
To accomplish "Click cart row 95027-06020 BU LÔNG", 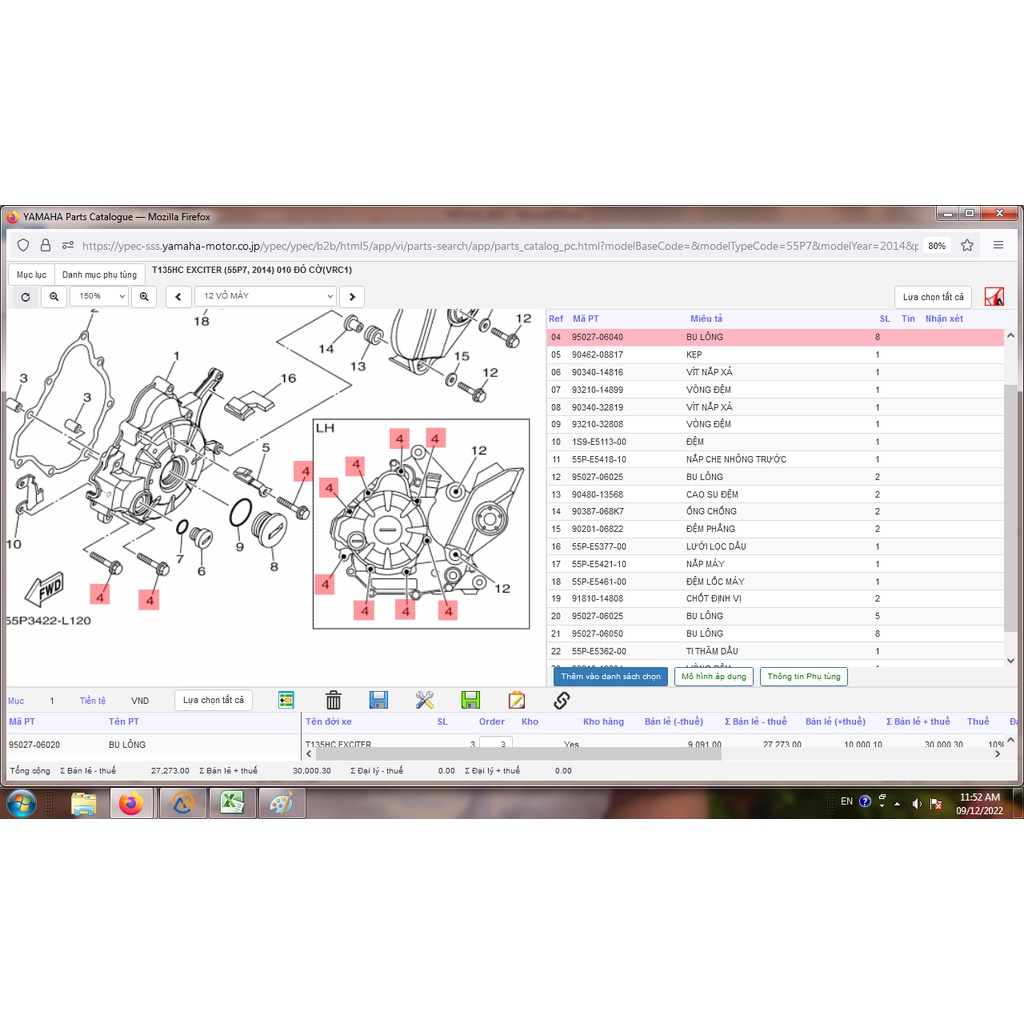I will click(x=153, y=744).
